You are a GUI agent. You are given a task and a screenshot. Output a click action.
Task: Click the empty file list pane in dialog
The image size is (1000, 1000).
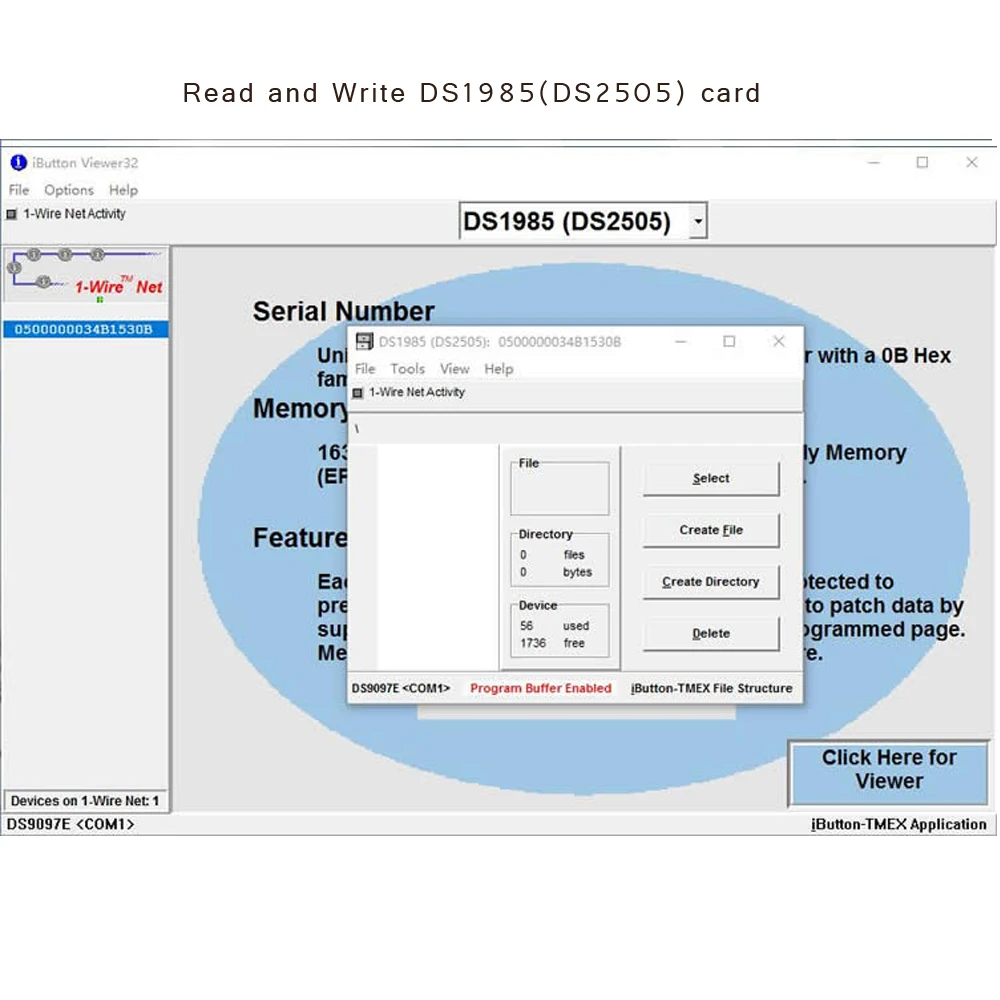[438, 556]
